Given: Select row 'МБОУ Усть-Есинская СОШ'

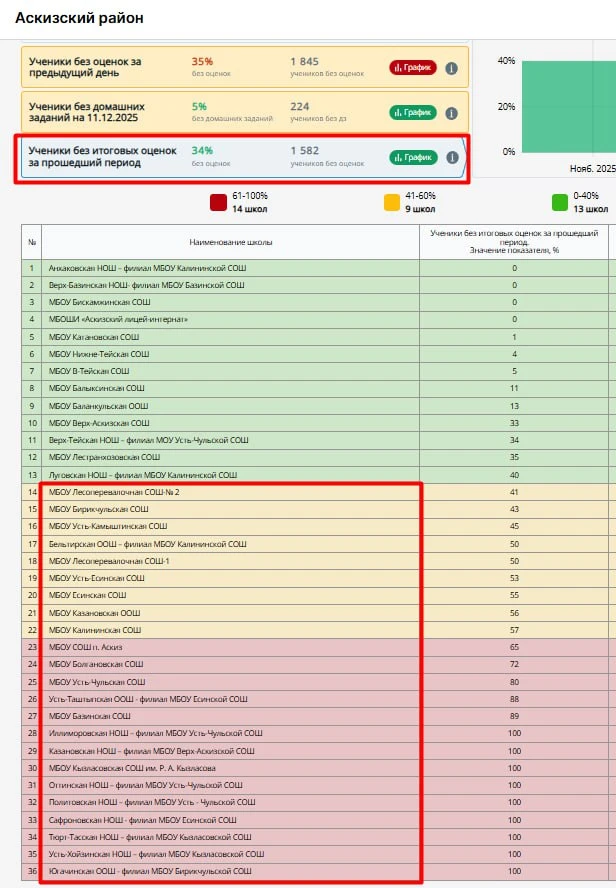Looking at the screenshot, I should [x=315, y=578].
